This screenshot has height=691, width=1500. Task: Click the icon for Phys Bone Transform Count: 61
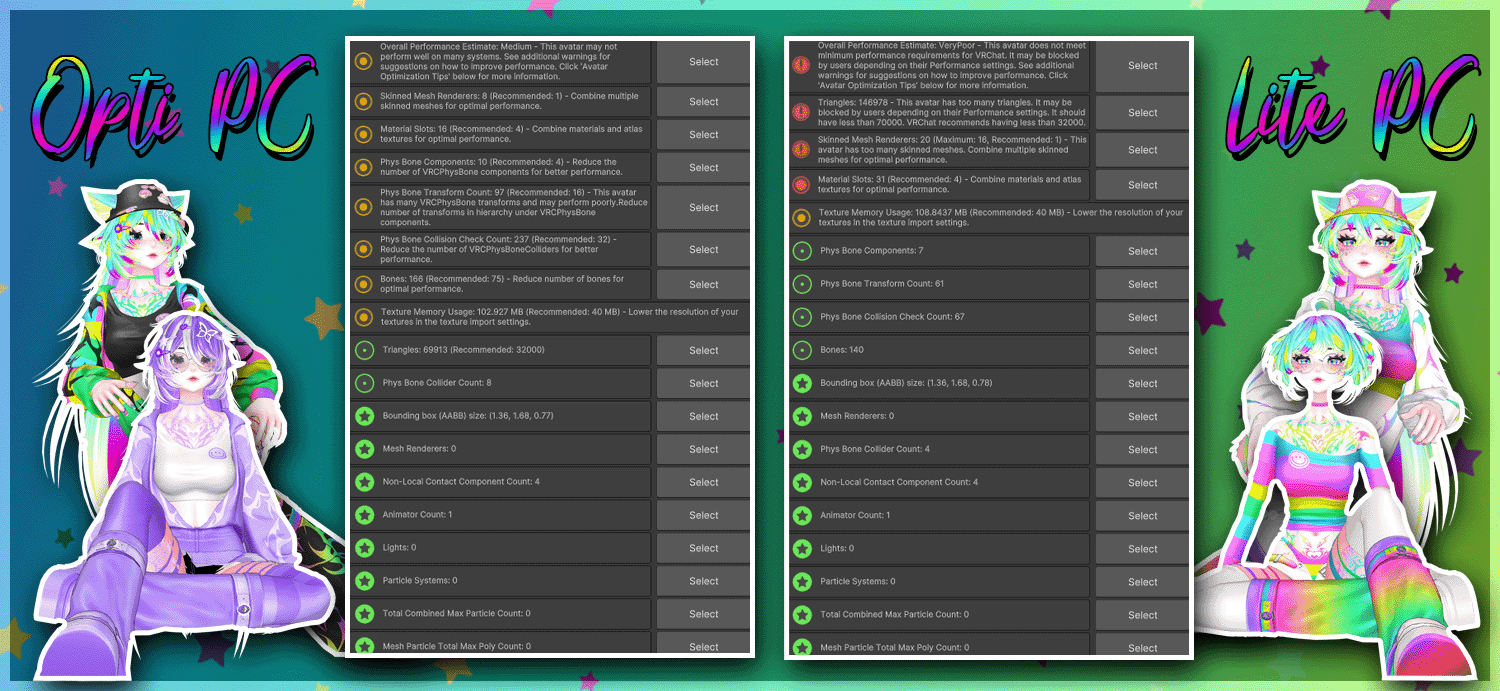tap(801, 284)
